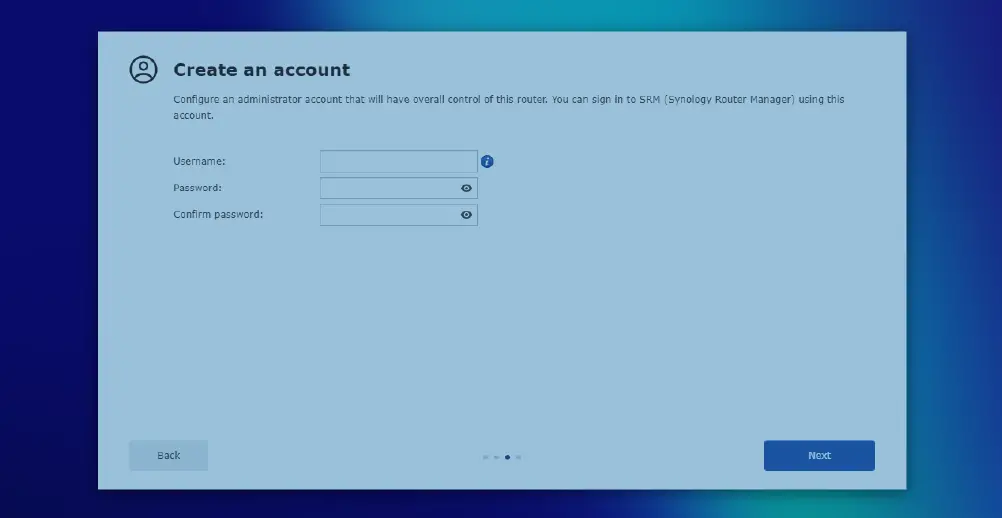The image size is (1002, 518).
Task: Click the 'Confirm password:' label
Action: pos(218,215)
